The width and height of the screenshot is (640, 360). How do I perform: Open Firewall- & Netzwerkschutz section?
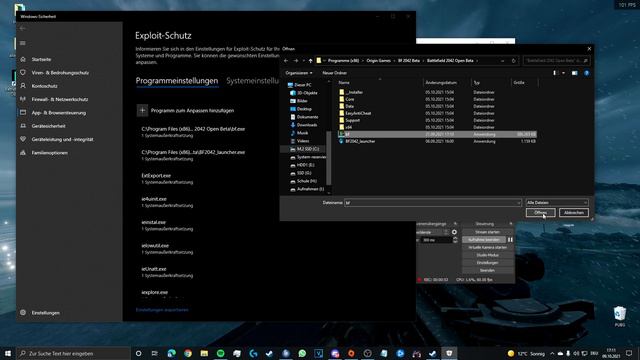[60, 99]
